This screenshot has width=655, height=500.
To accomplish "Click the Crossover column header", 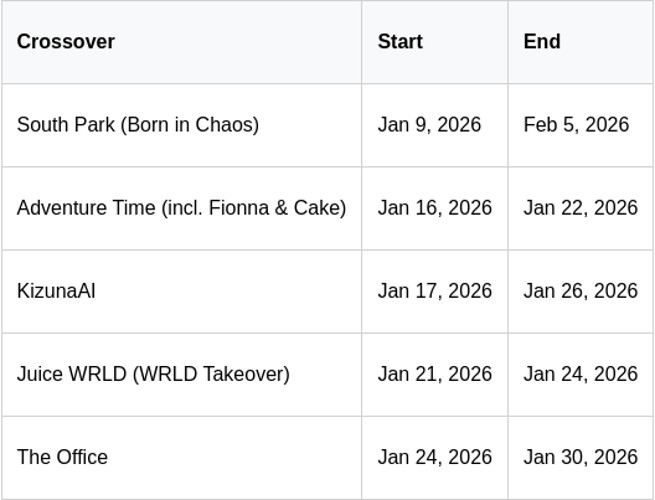I will [x=66, y=42].
